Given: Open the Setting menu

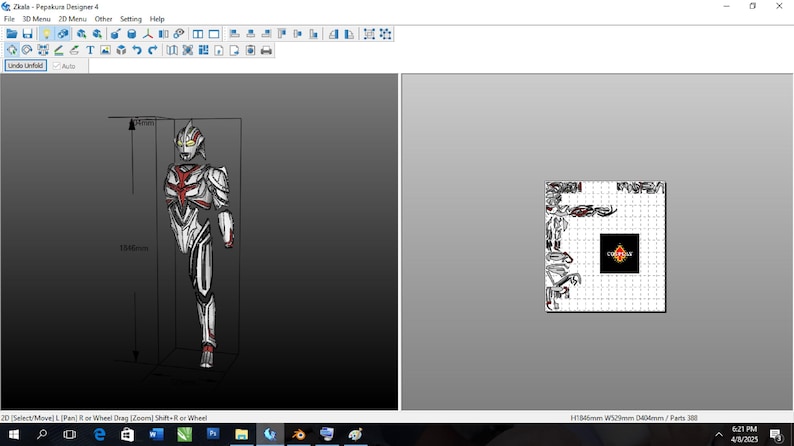Looking at the screenshot, I should pos(131,19).
